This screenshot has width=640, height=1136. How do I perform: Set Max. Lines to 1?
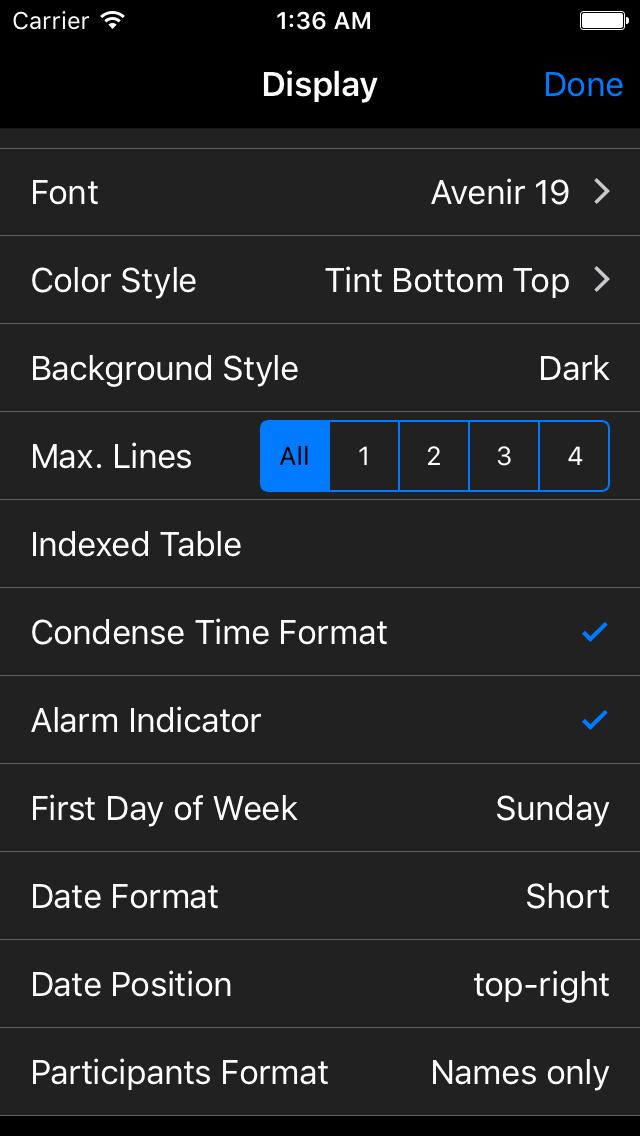364,456
